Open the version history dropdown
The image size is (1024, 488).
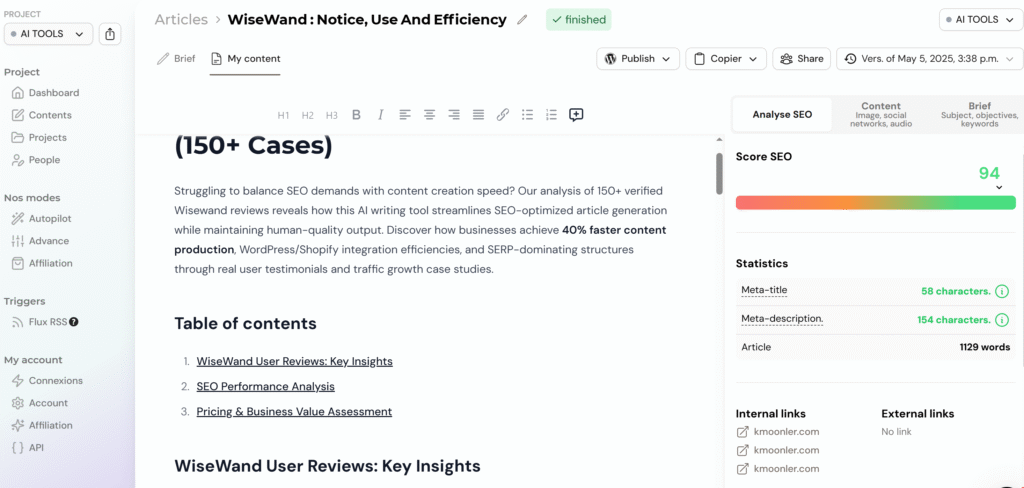click(x=929, y=59)
